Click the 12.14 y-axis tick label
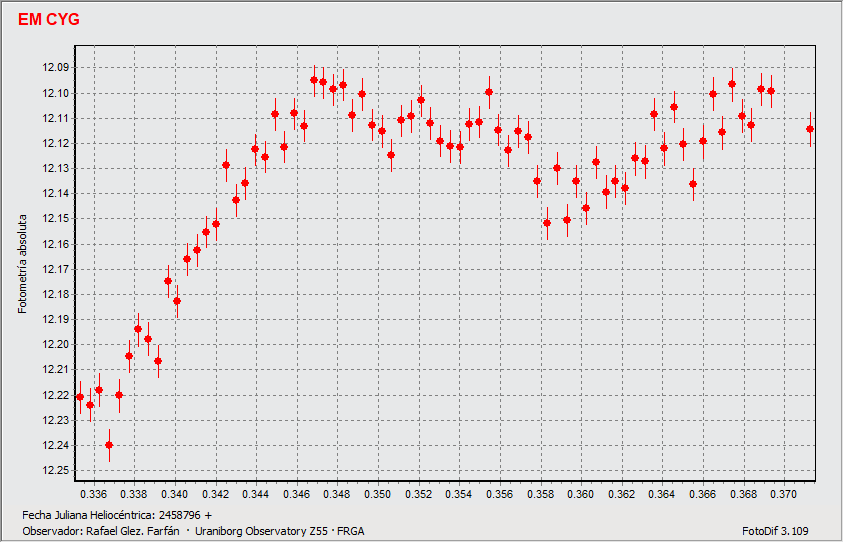 pos(55,194)
